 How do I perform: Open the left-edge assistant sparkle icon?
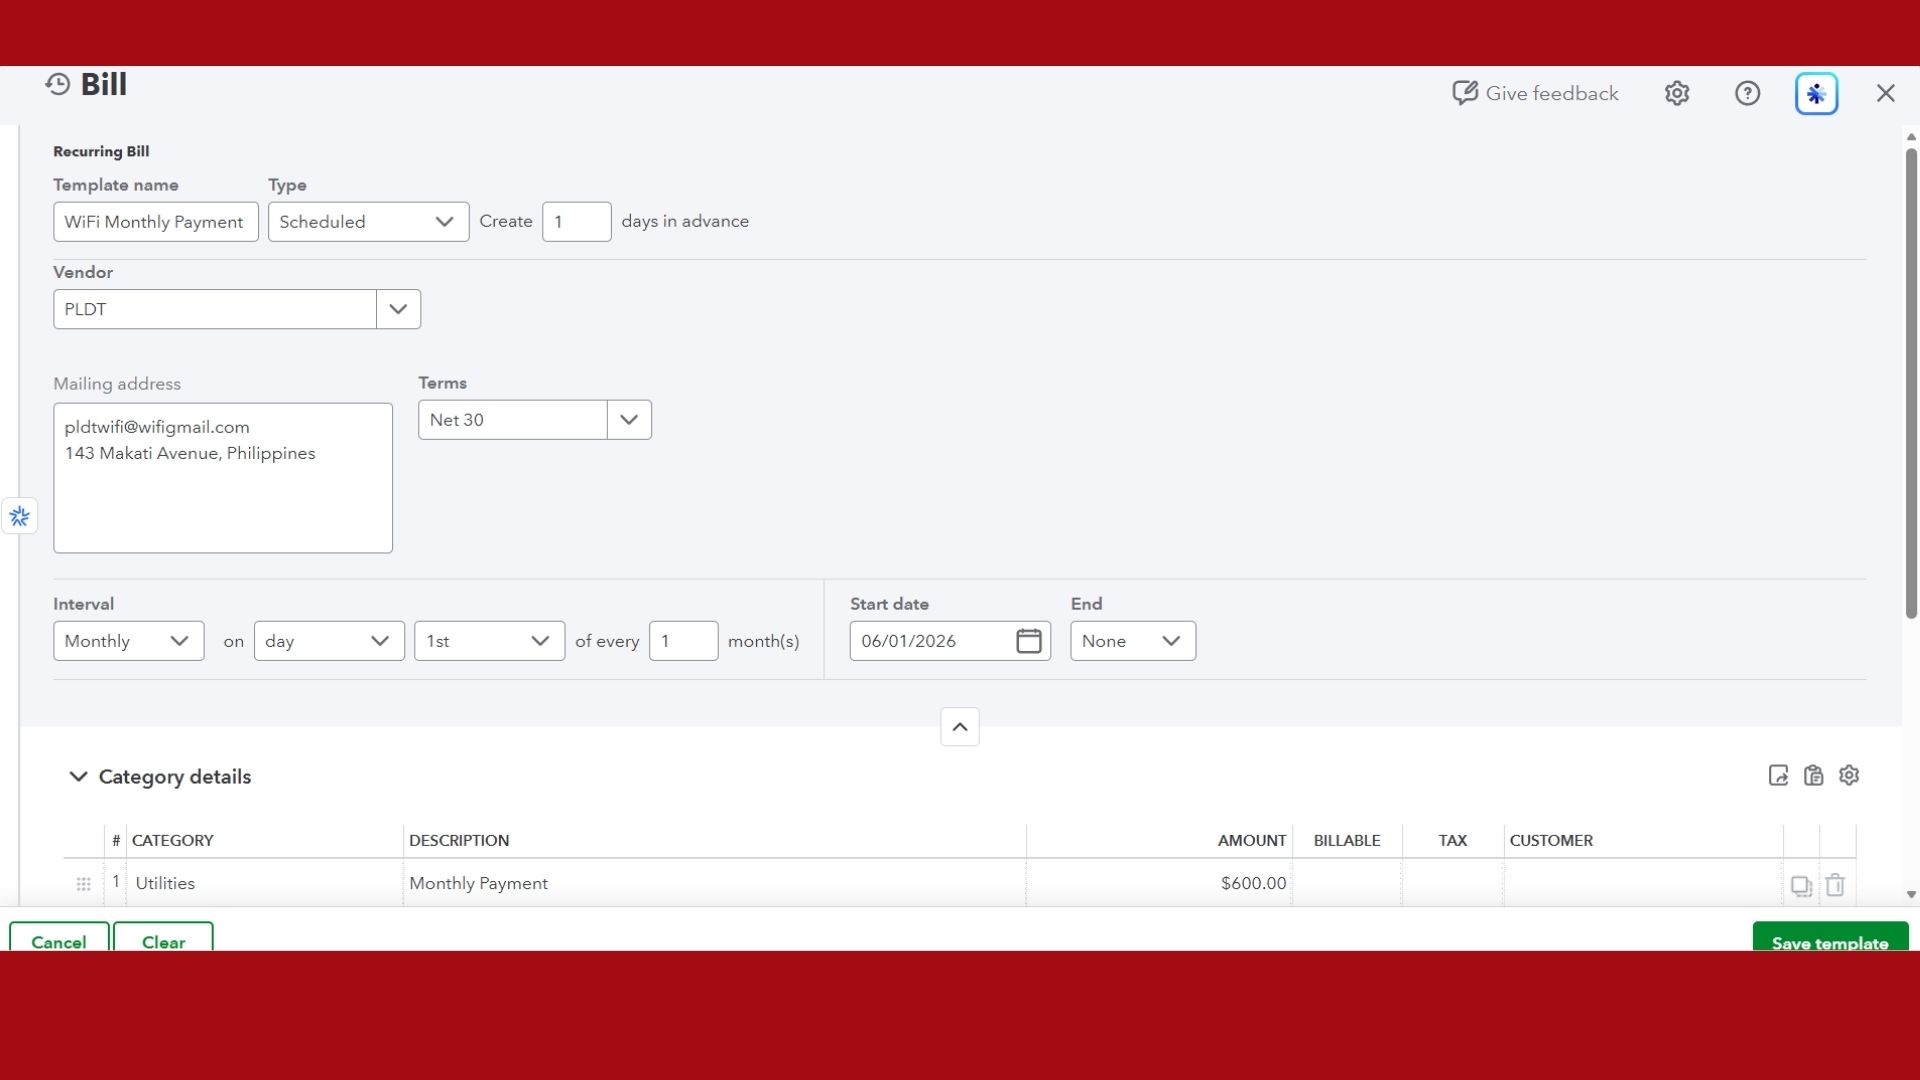(19, 516)
